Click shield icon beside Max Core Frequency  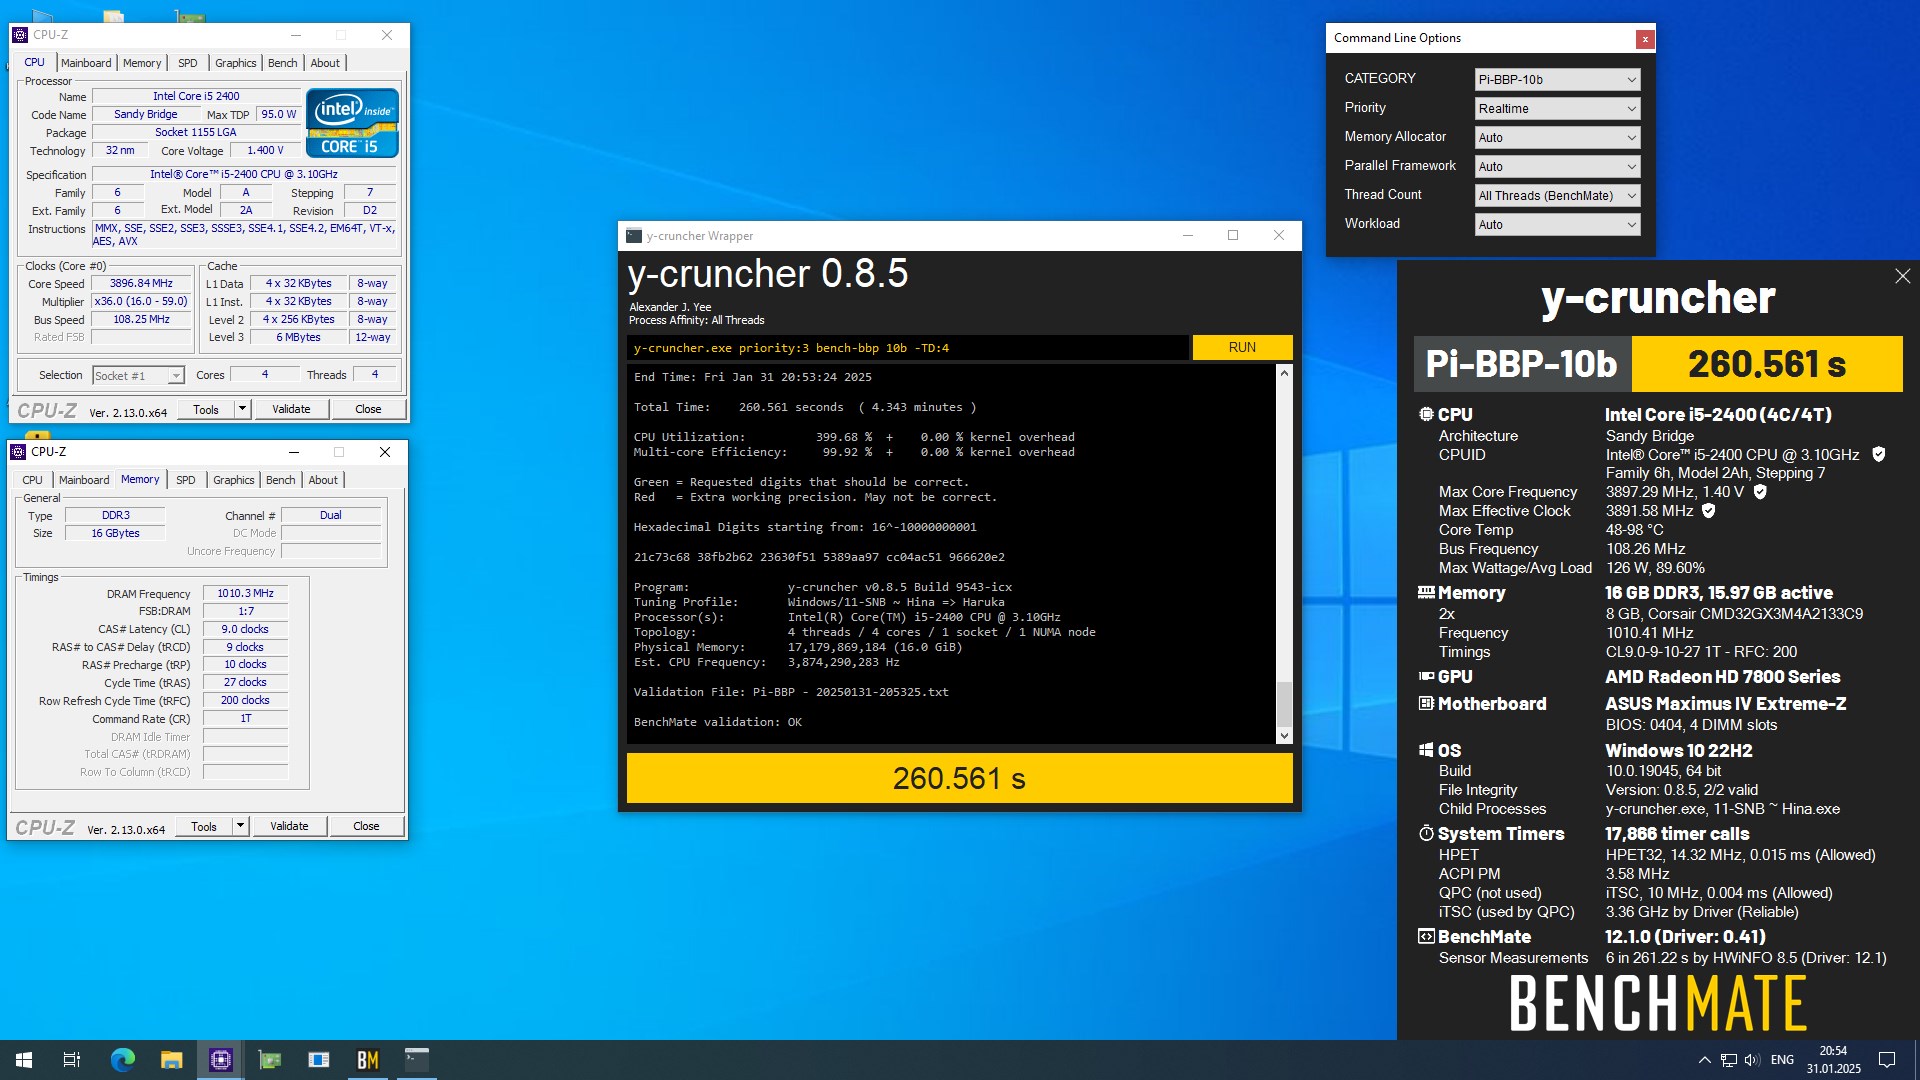1760,492
